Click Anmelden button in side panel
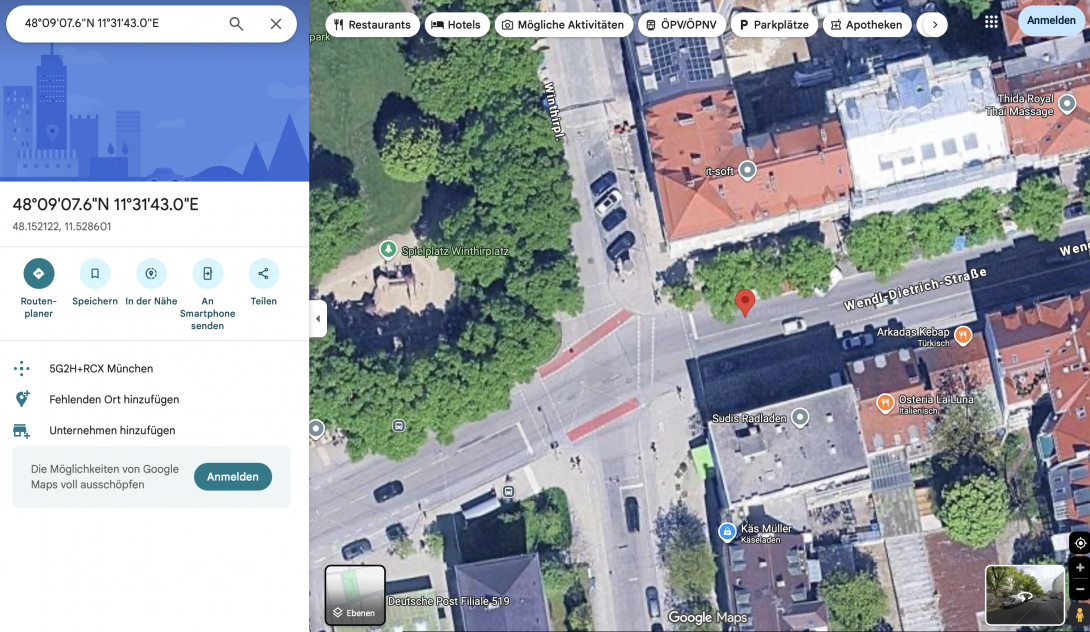The image size is (1090, 632). (x=233, y=477)
